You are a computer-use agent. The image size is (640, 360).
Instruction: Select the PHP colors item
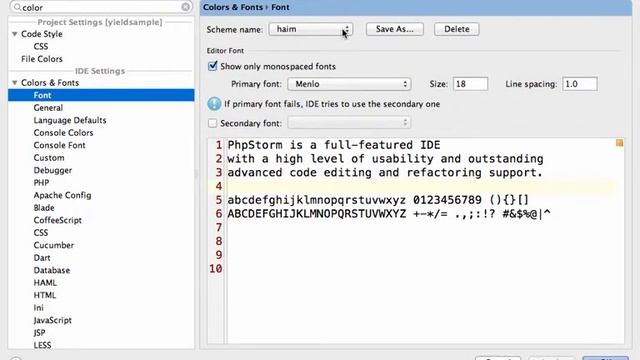[x=41, y=182]
